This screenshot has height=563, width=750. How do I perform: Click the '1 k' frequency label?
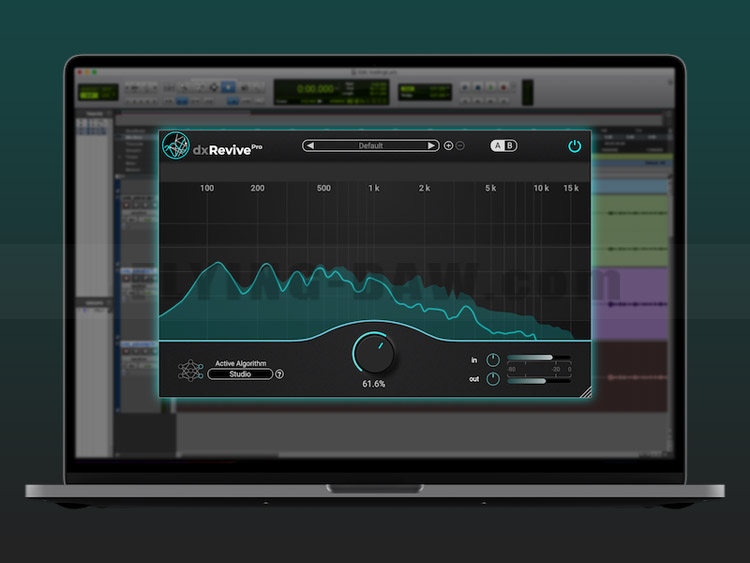(374, 188)
